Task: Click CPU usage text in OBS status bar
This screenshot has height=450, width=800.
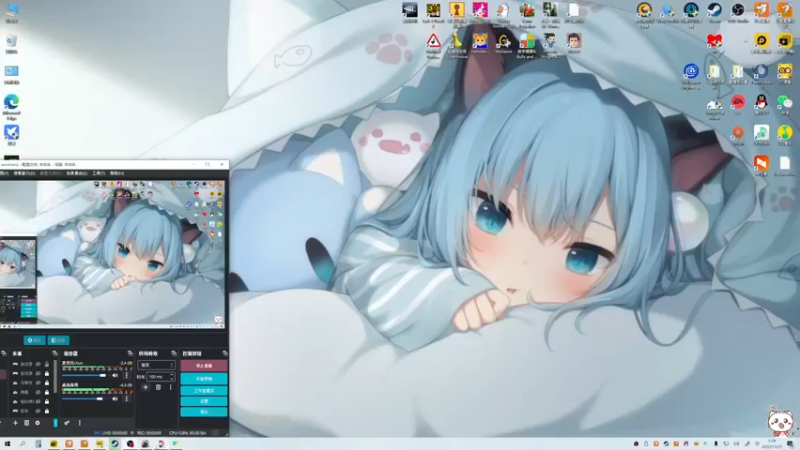Action: pos(188,433)
